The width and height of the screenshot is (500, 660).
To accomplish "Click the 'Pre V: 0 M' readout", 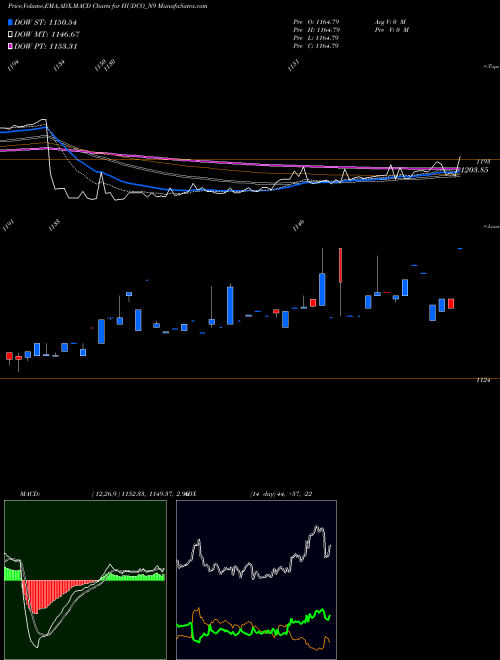I will coord(391,30).
